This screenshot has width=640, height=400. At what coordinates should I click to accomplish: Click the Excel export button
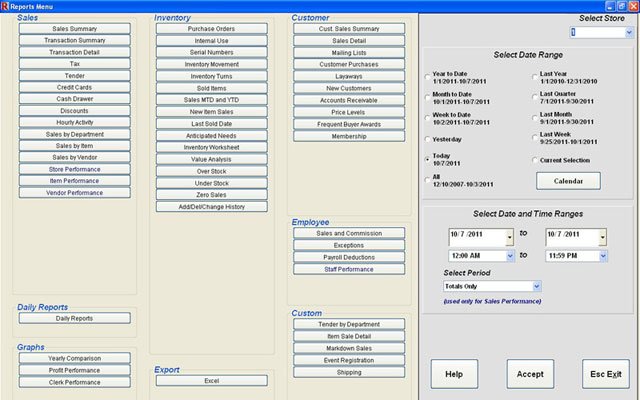pos(211,381)
